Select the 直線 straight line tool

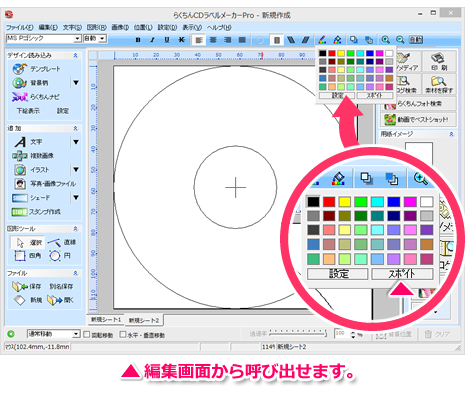tap(62, 242)
